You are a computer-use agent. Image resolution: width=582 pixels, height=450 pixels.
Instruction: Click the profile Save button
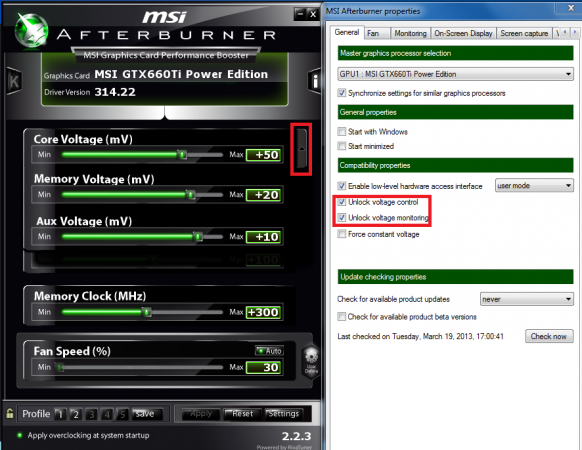(x=147, y=414)
